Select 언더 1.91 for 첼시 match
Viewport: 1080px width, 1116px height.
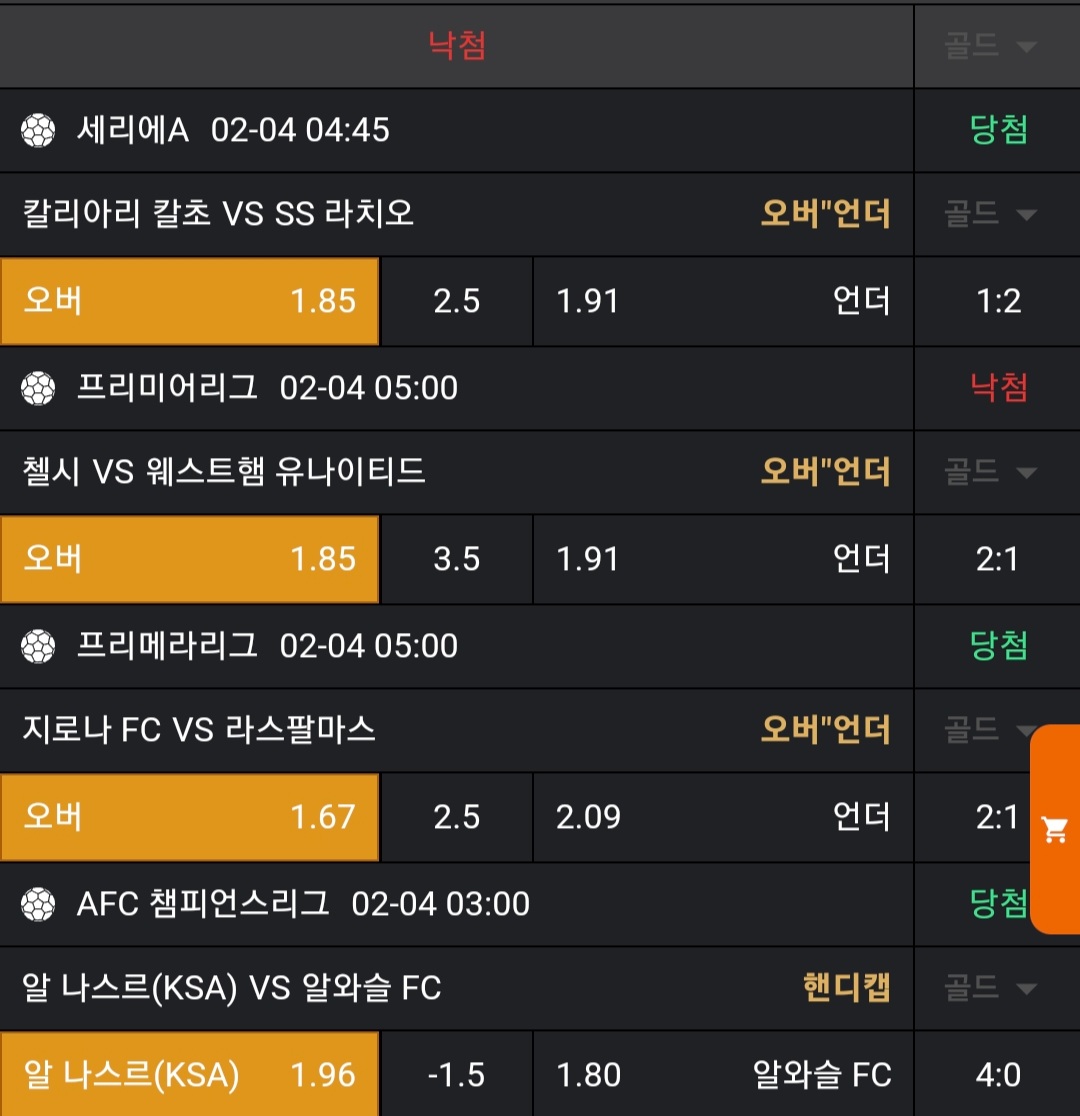coord(722,559)
